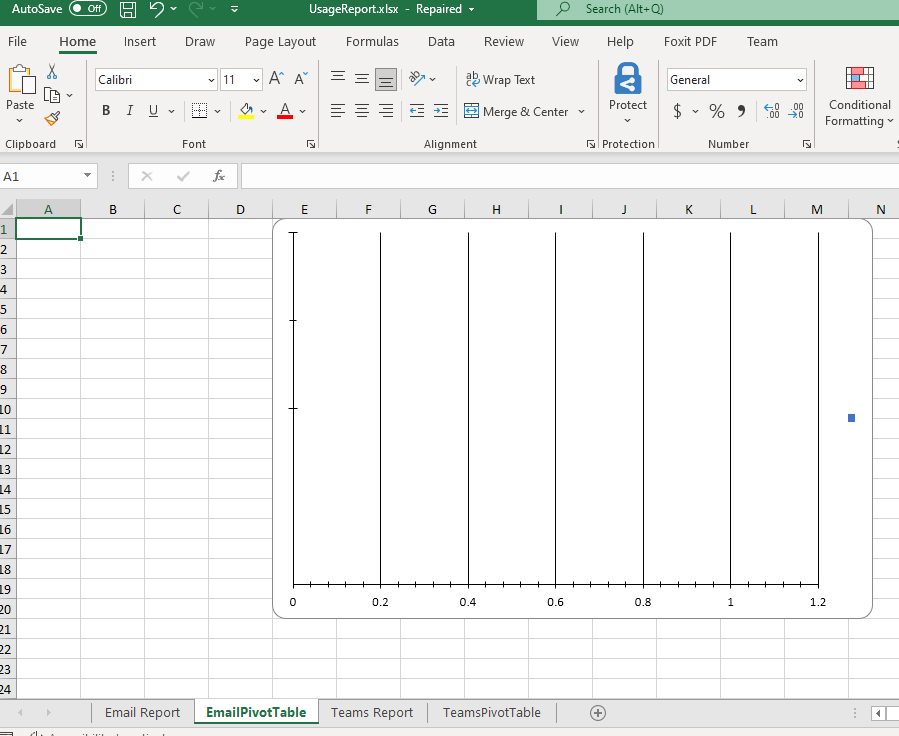Toggle the AutoSave switch
The width and height of the screenshot is (899, 736).
pos(89,8)
